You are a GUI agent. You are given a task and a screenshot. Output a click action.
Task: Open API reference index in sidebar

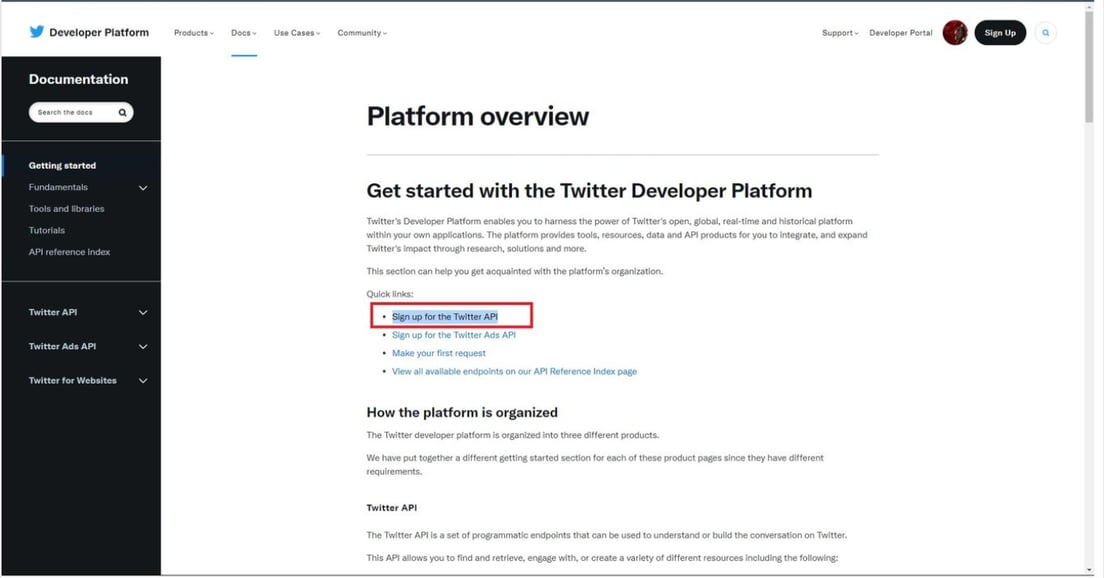[x=69, y=252]
